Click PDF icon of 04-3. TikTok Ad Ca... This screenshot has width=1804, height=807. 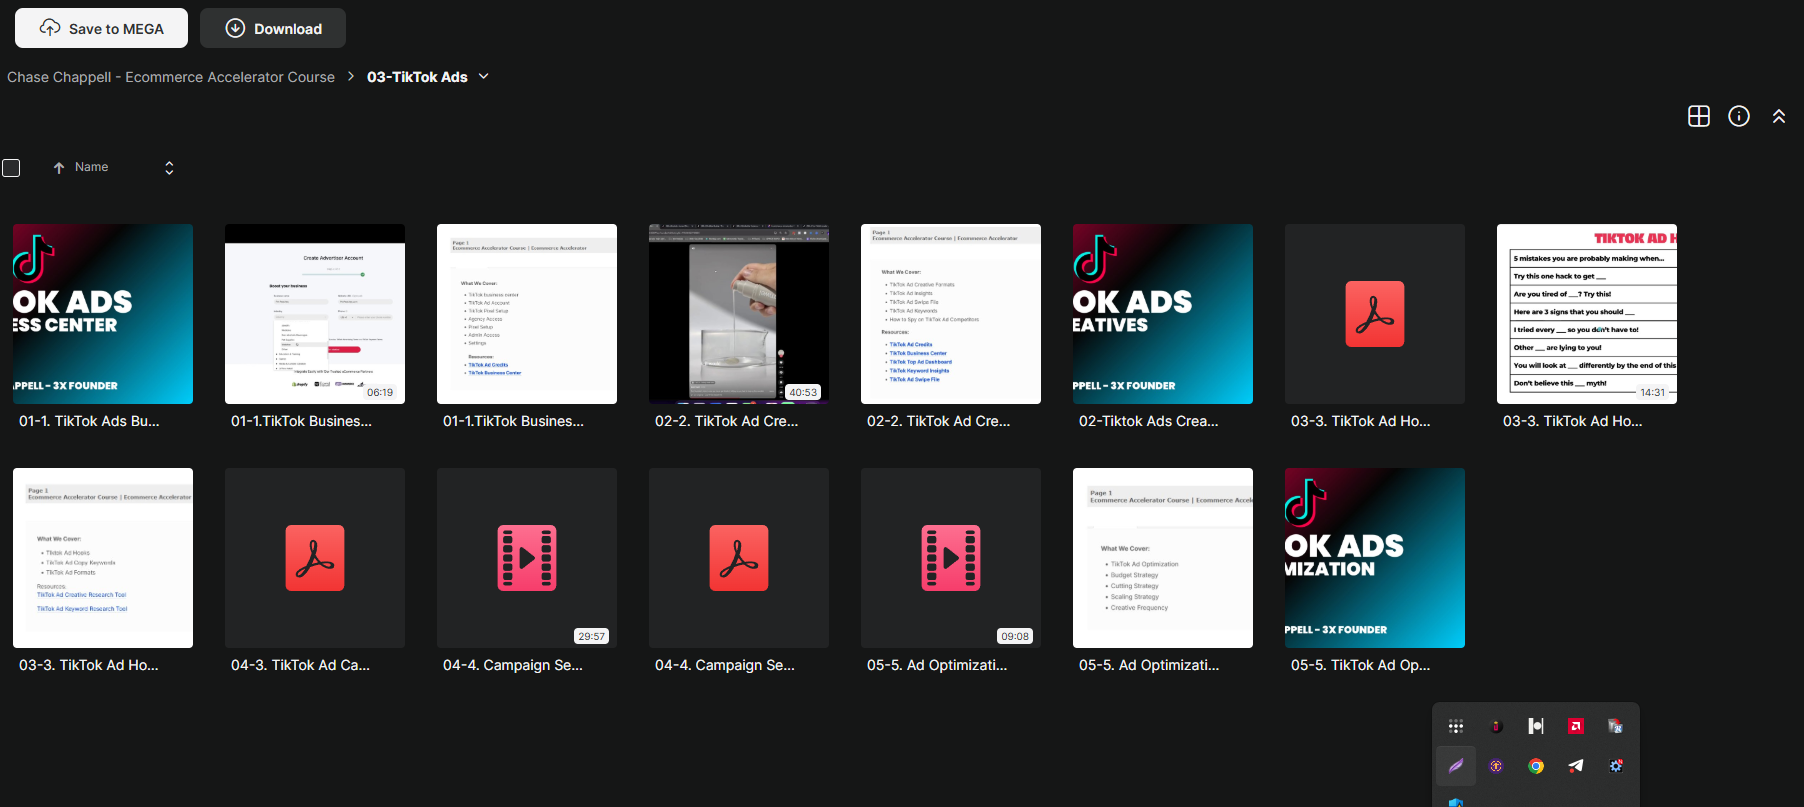(315, 558)
